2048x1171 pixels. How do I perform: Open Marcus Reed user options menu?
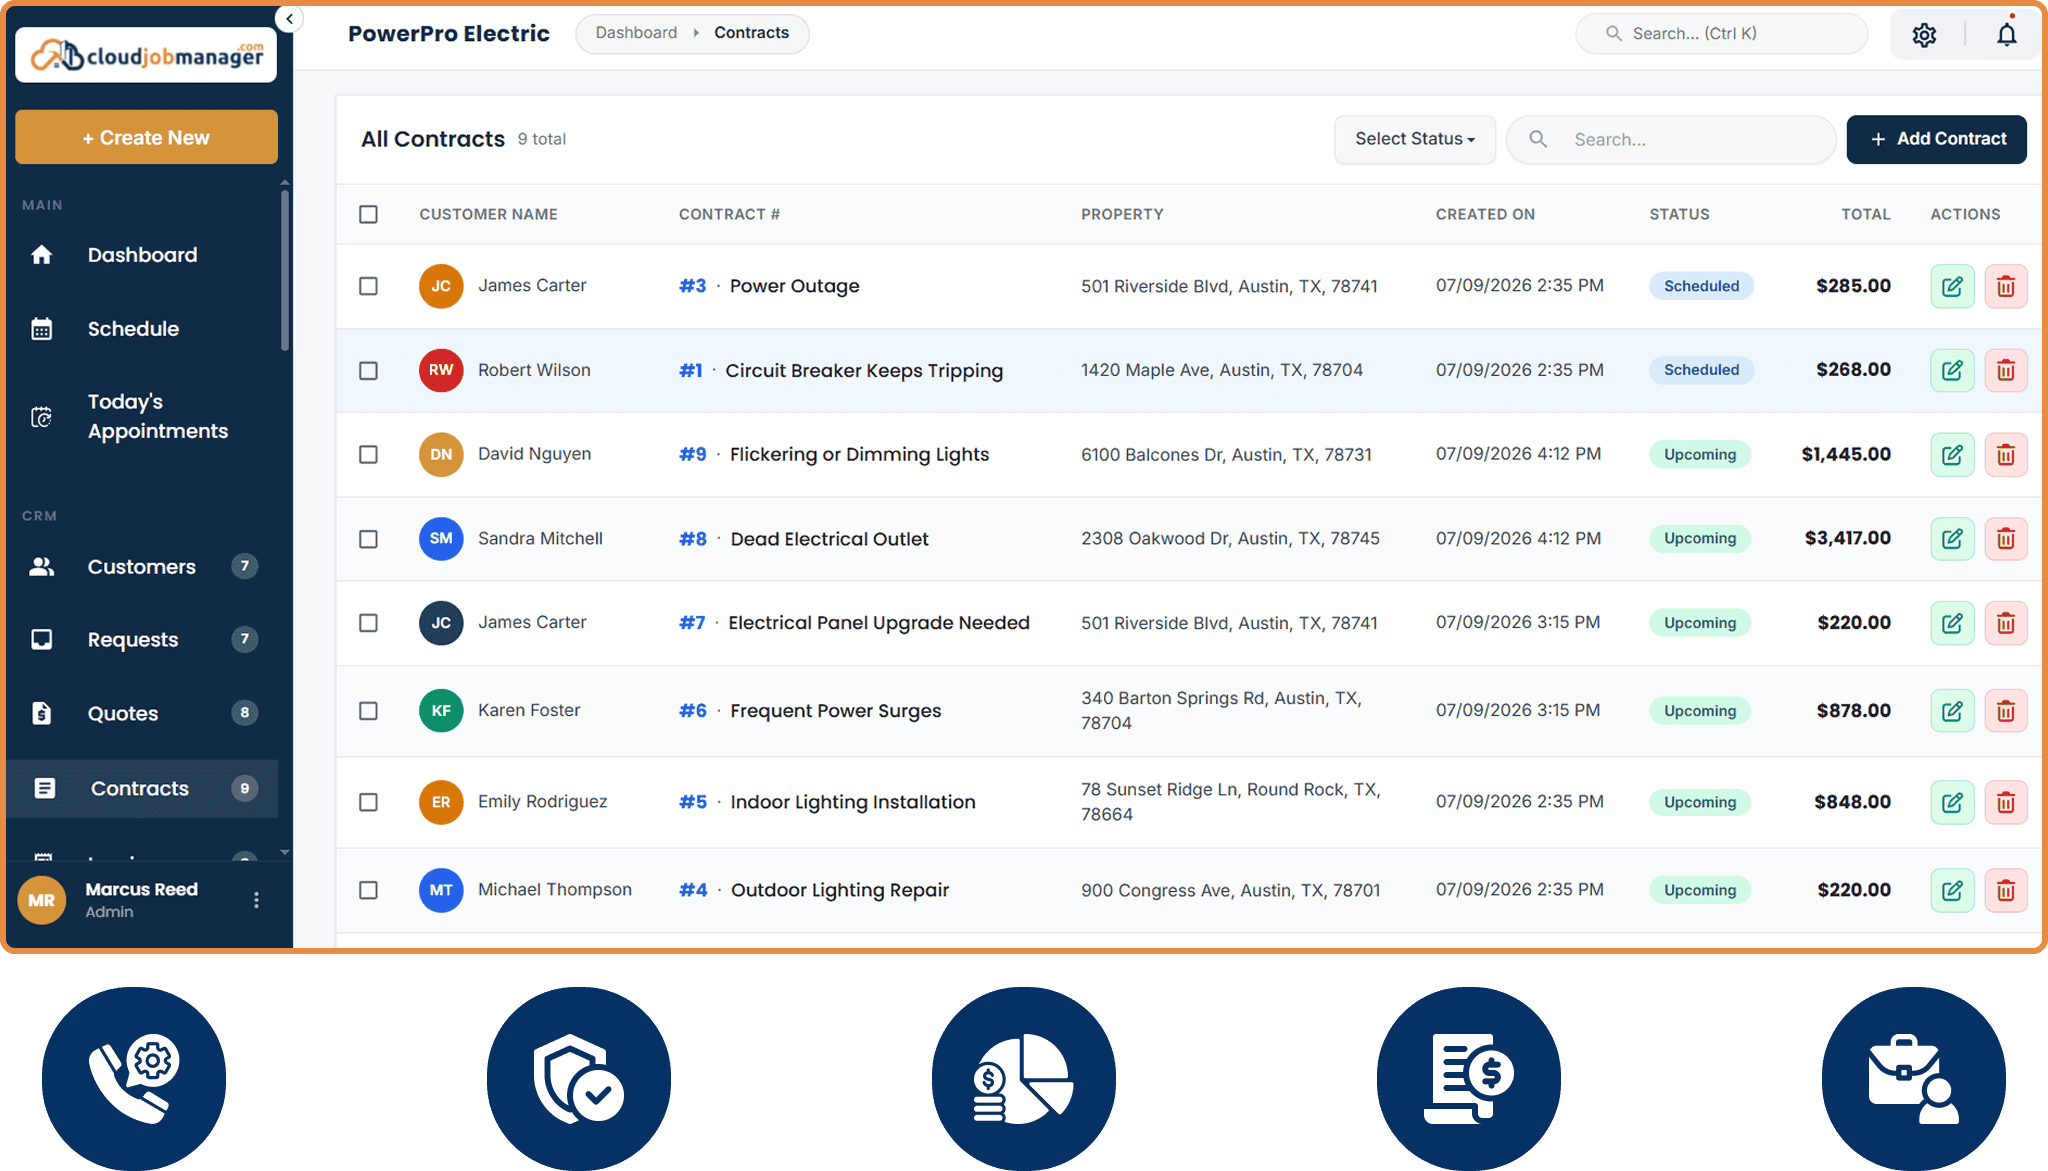[x=257, y=900]
